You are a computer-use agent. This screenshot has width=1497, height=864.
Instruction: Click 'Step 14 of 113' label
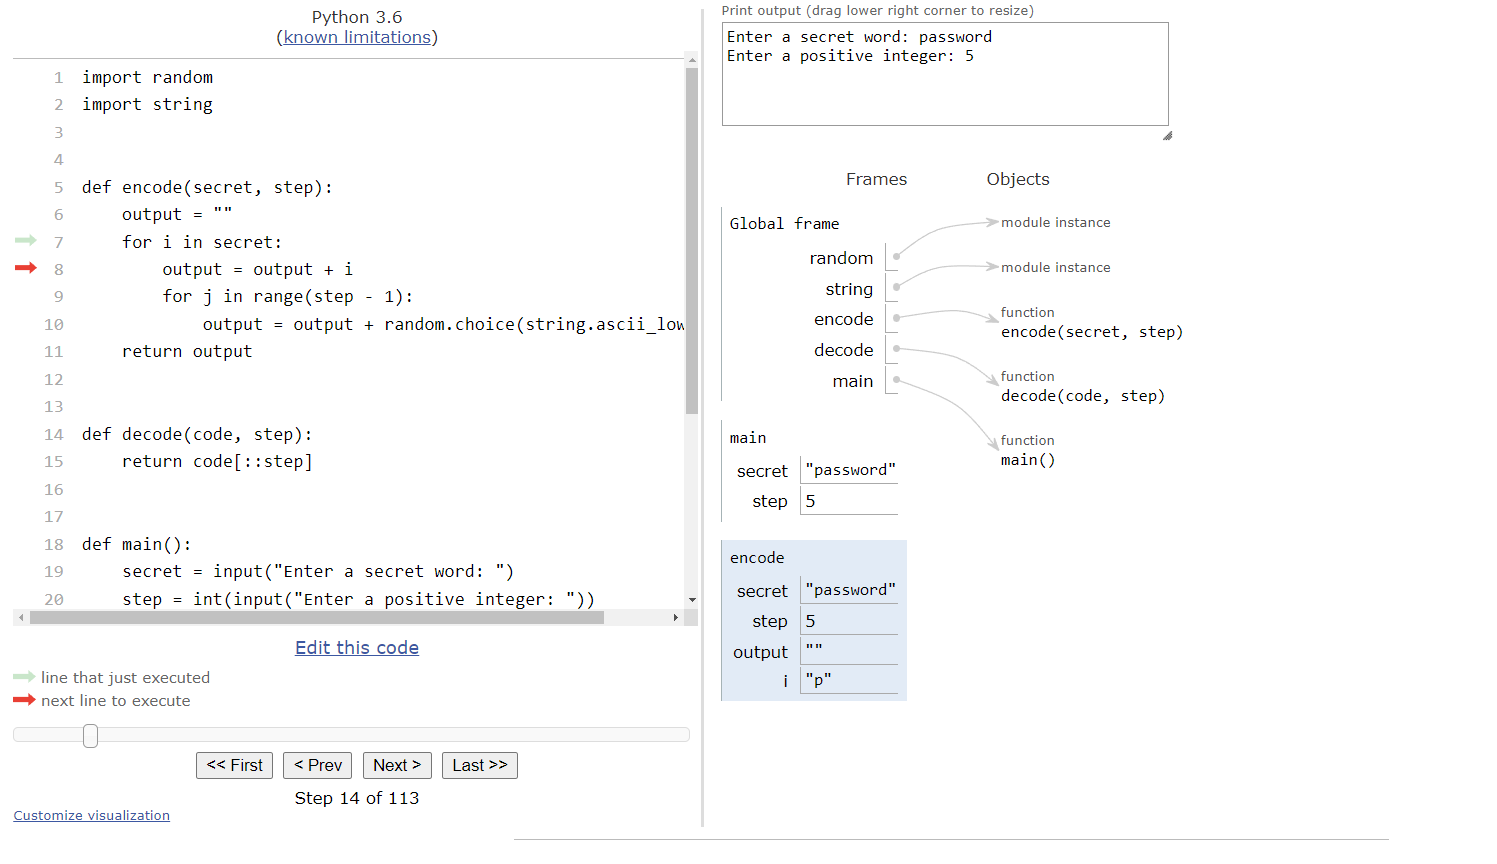click(x=357, y=798)
